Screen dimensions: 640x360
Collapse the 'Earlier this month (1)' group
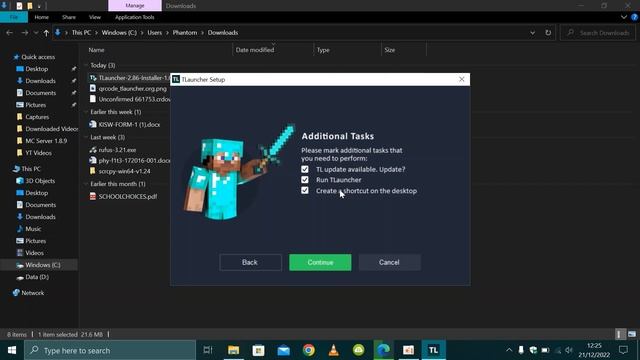pos(86,184)
